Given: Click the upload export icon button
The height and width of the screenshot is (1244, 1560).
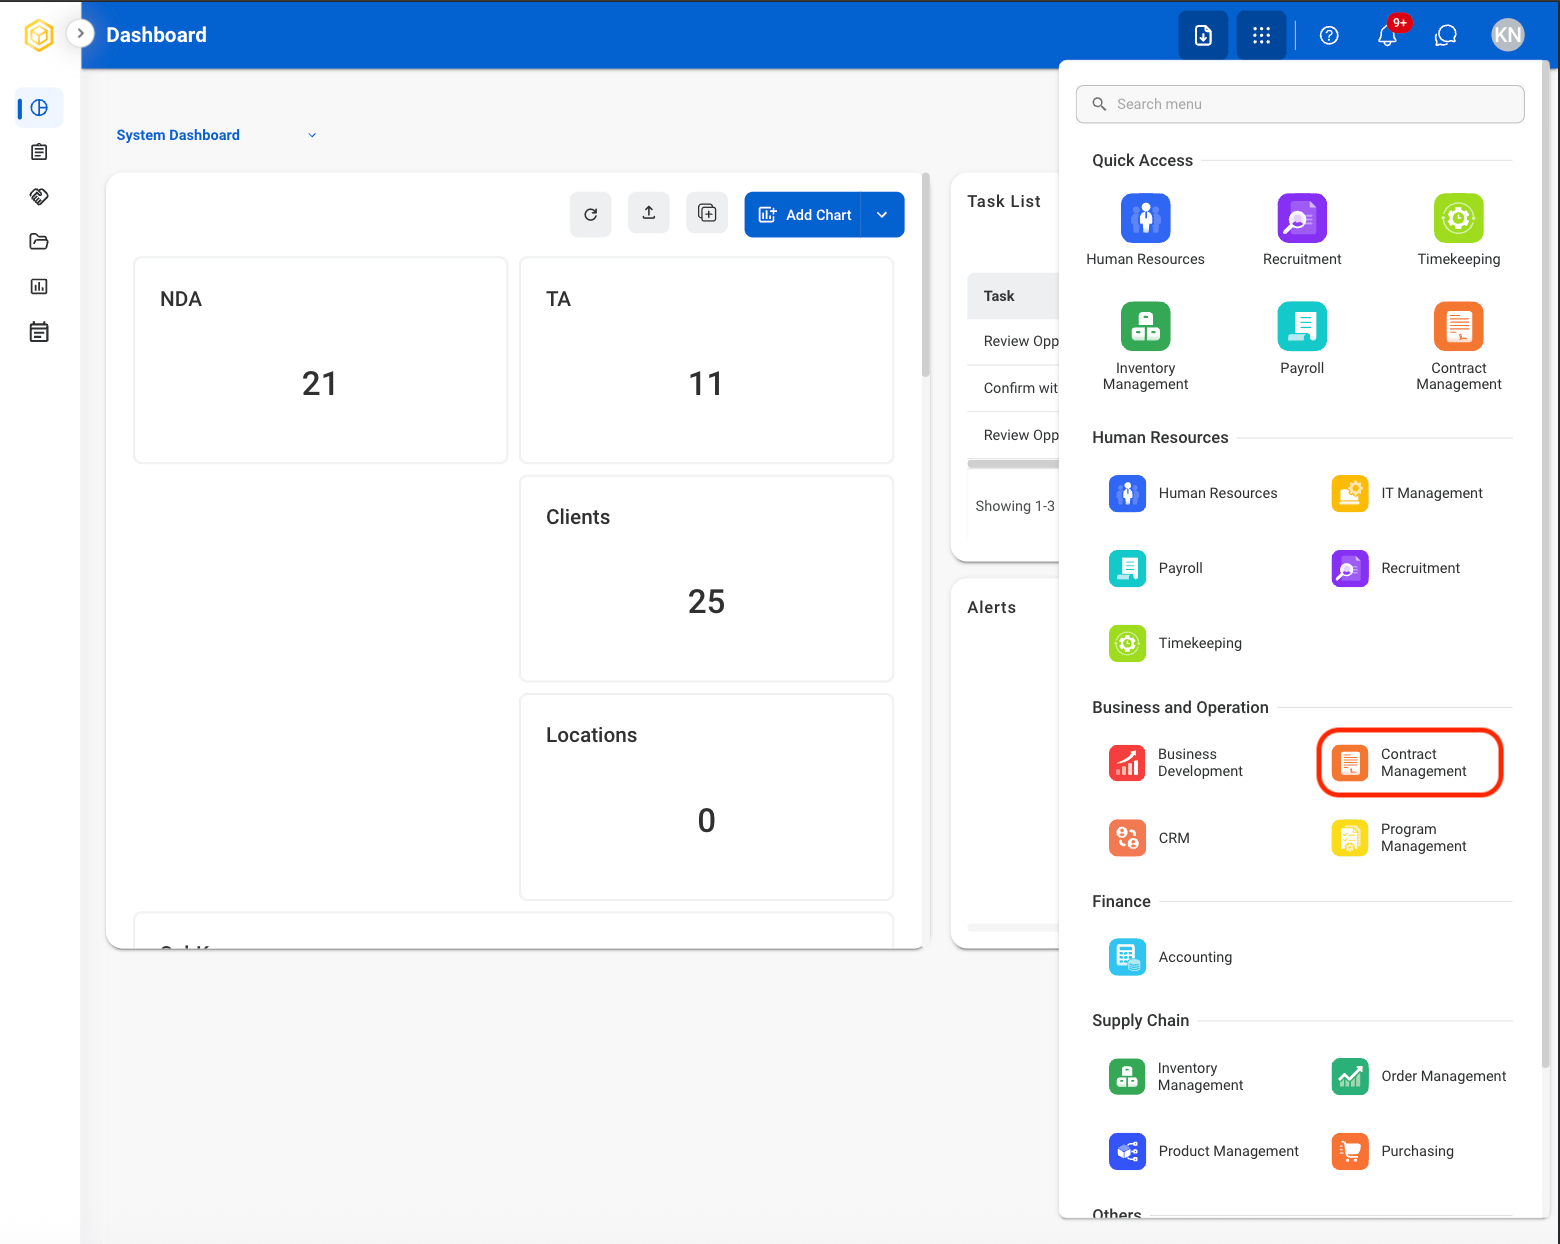Looking at the screenshot, I should [649, 213].
